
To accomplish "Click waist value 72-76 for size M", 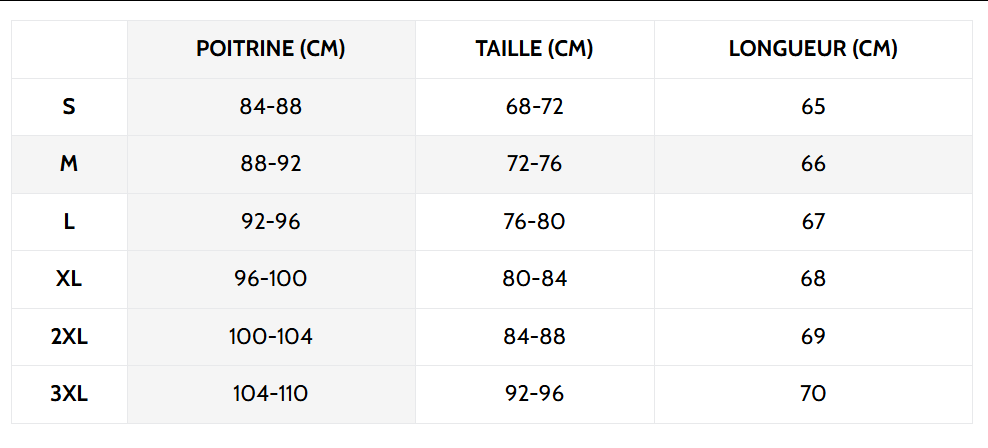I will point(534,164).
